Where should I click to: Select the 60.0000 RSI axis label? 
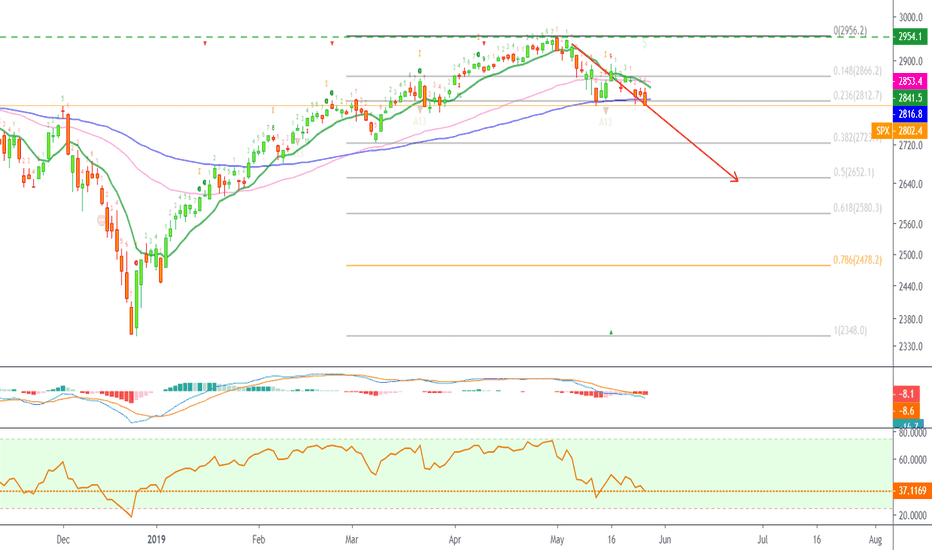[912, 460]
